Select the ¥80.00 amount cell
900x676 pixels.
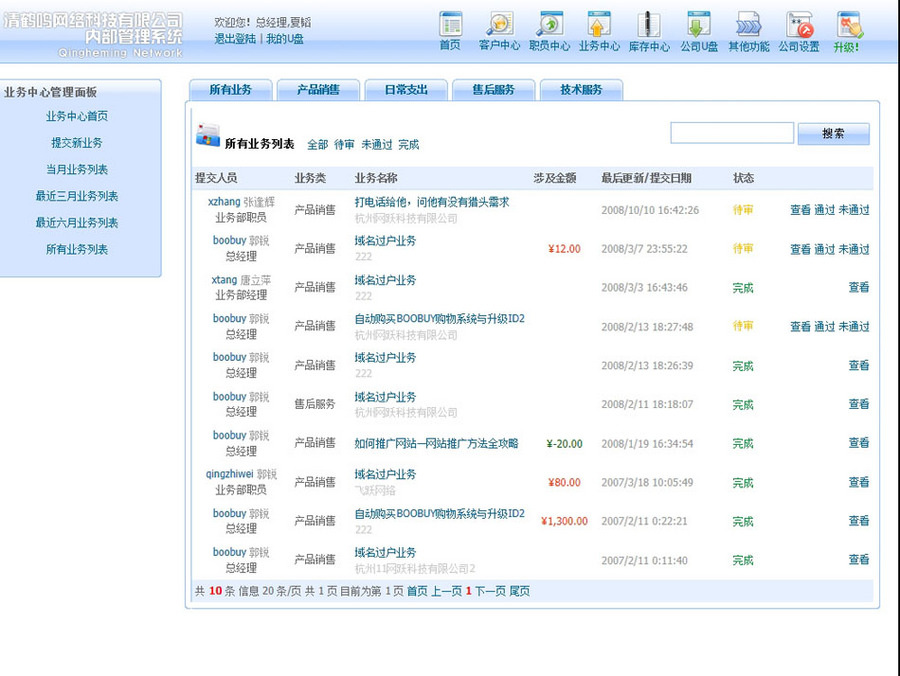click(x=564, y=483)
